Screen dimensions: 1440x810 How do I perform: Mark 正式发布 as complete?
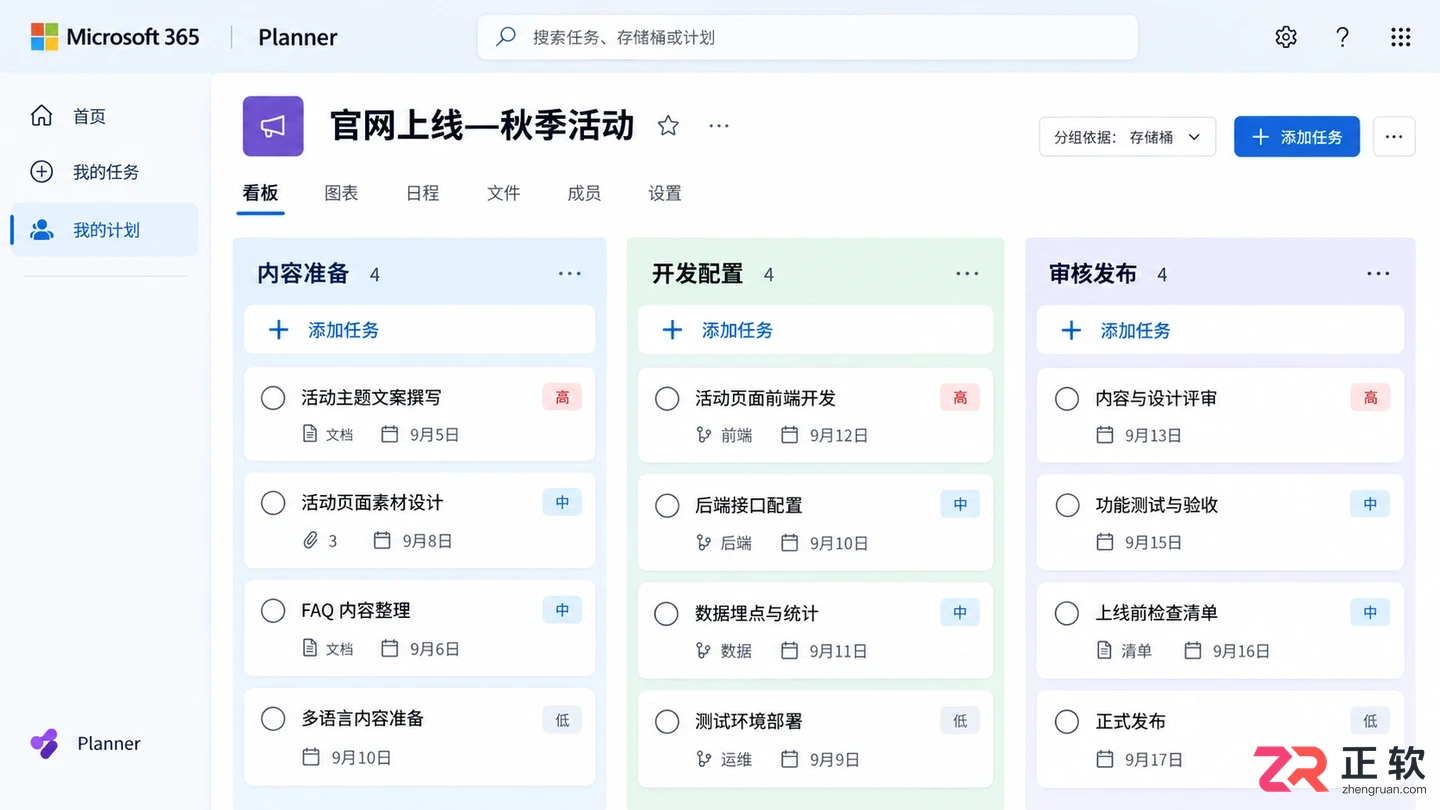click(1067, 721)
